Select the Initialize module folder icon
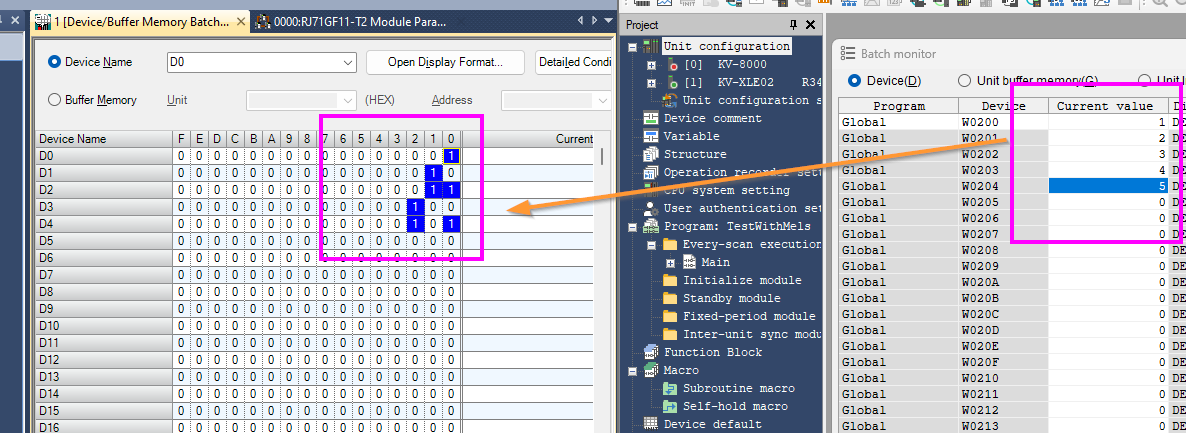1186x433 pixels. click(670, 280)
